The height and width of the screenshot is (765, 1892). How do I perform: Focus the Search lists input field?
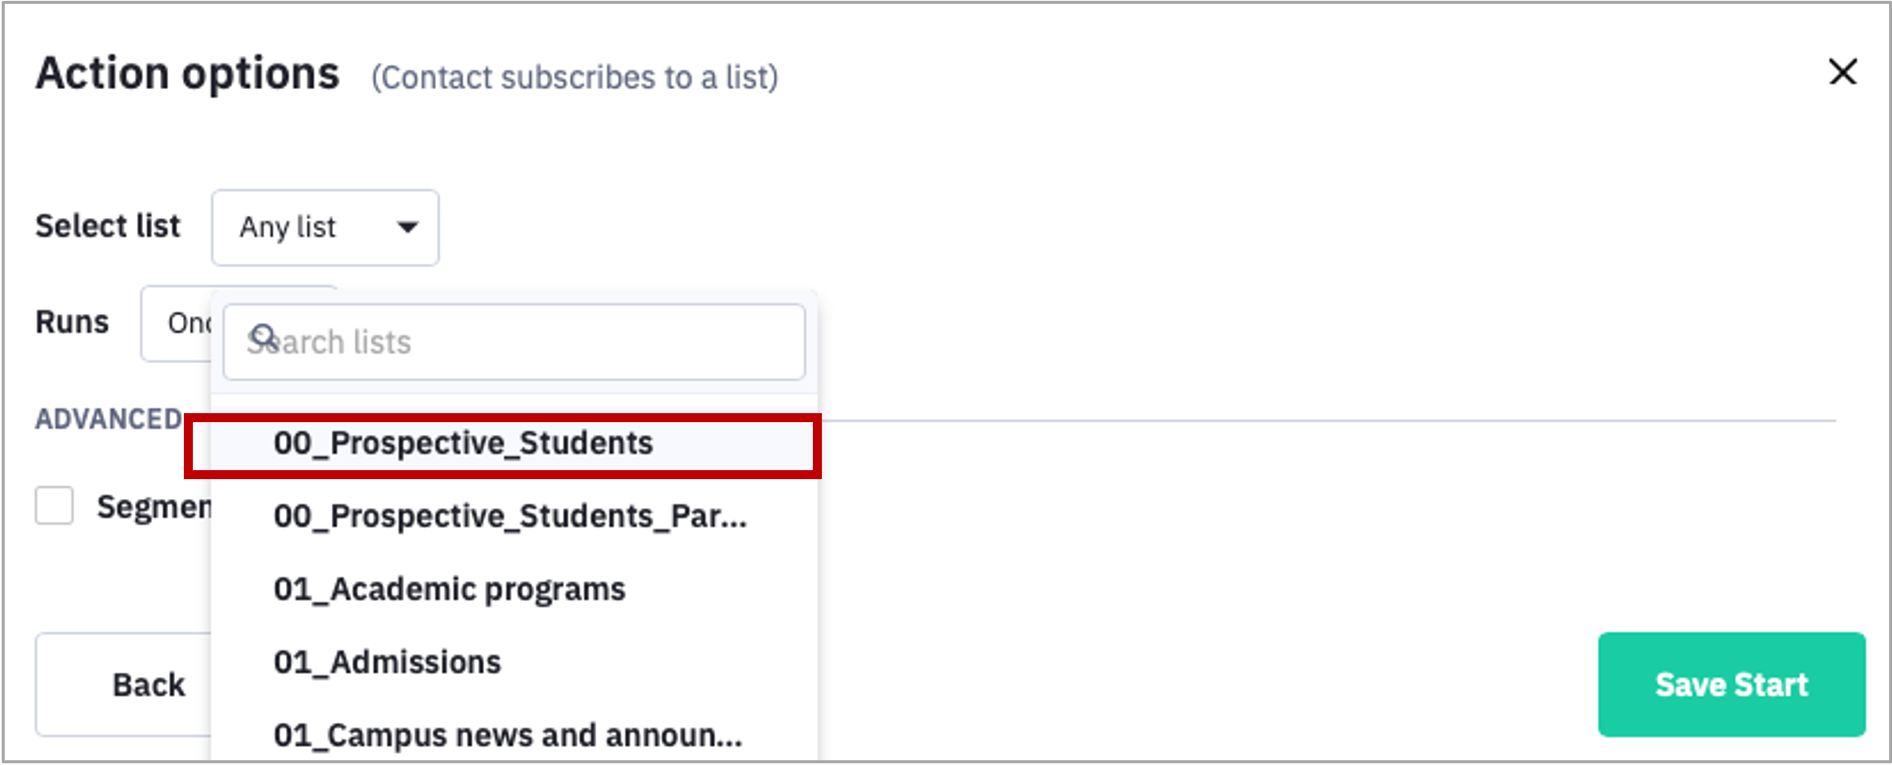pos(514,342)
